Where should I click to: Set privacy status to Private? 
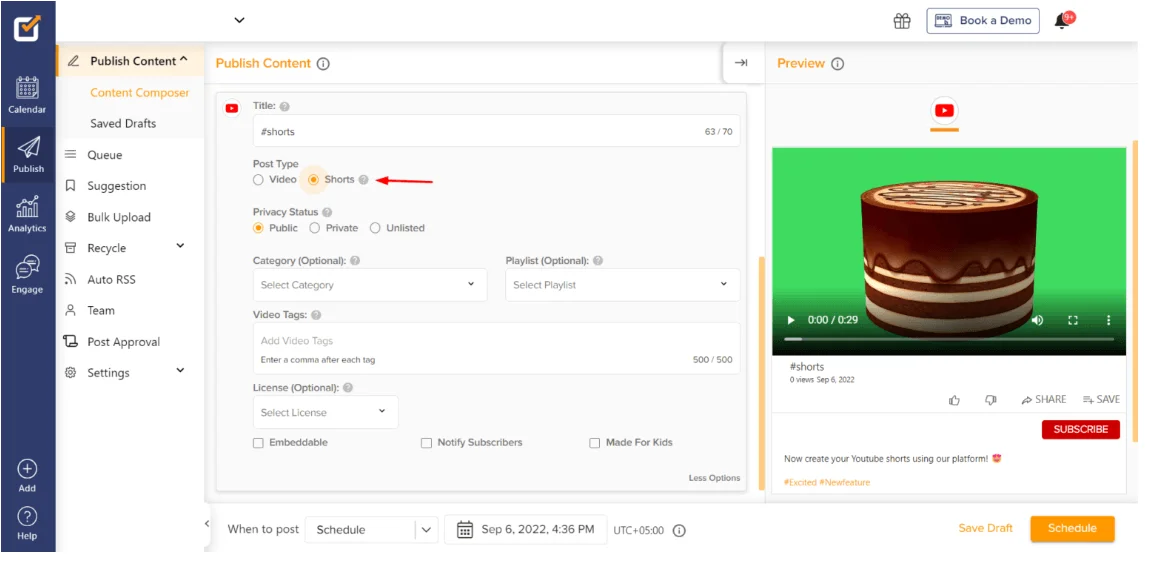tap(315, 228)
